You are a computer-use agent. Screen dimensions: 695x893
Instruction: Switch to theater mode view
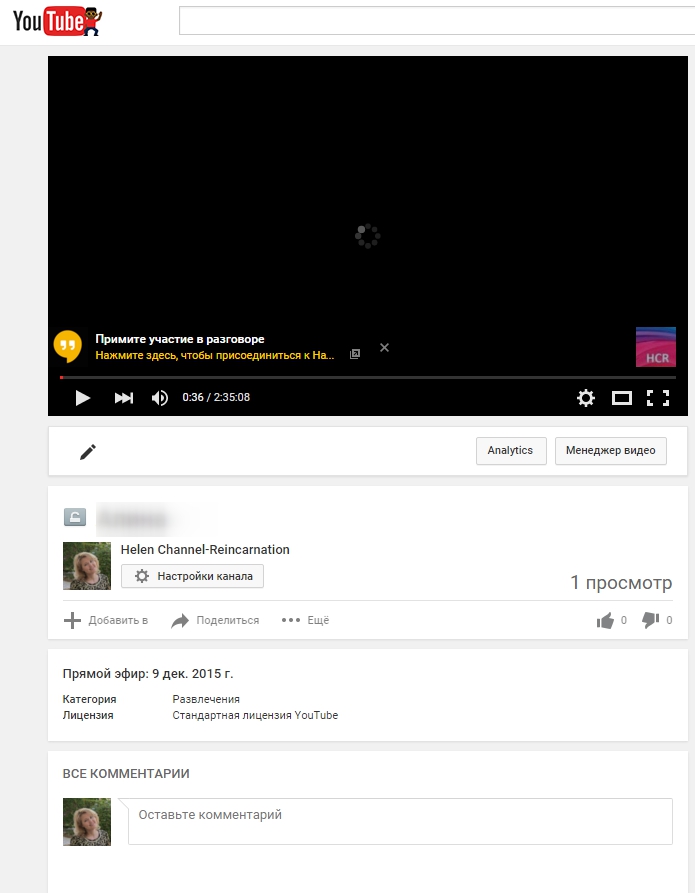[622, 398]
